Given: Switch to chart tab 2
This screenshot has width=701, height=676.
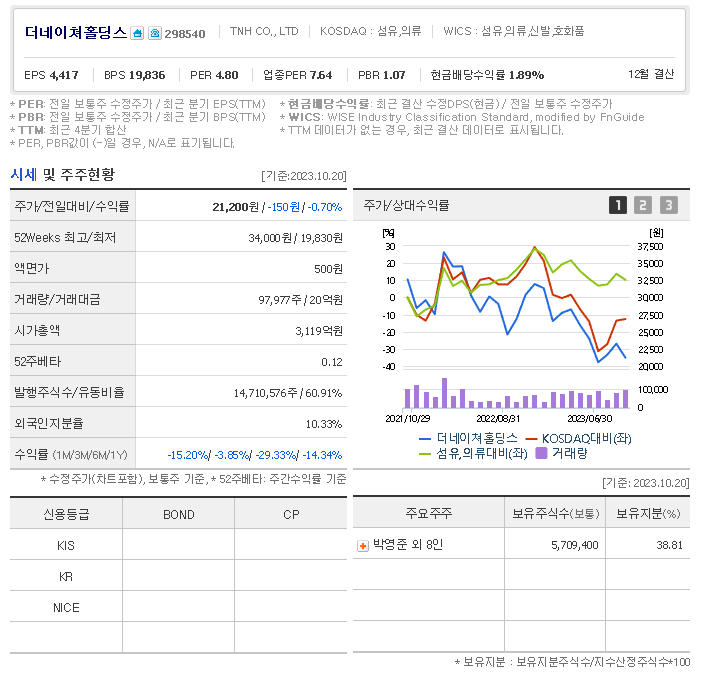Looking at the screenshot, I should coord(643,205).
